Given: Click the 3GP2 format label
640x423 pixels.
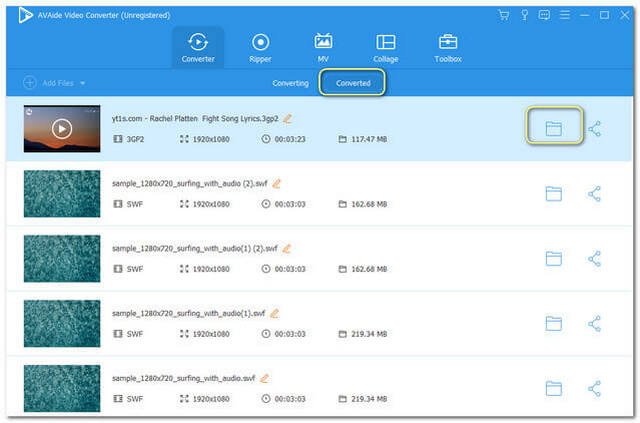Looking at the screenshot, I should pyautogui.click(x=135, y=139).
